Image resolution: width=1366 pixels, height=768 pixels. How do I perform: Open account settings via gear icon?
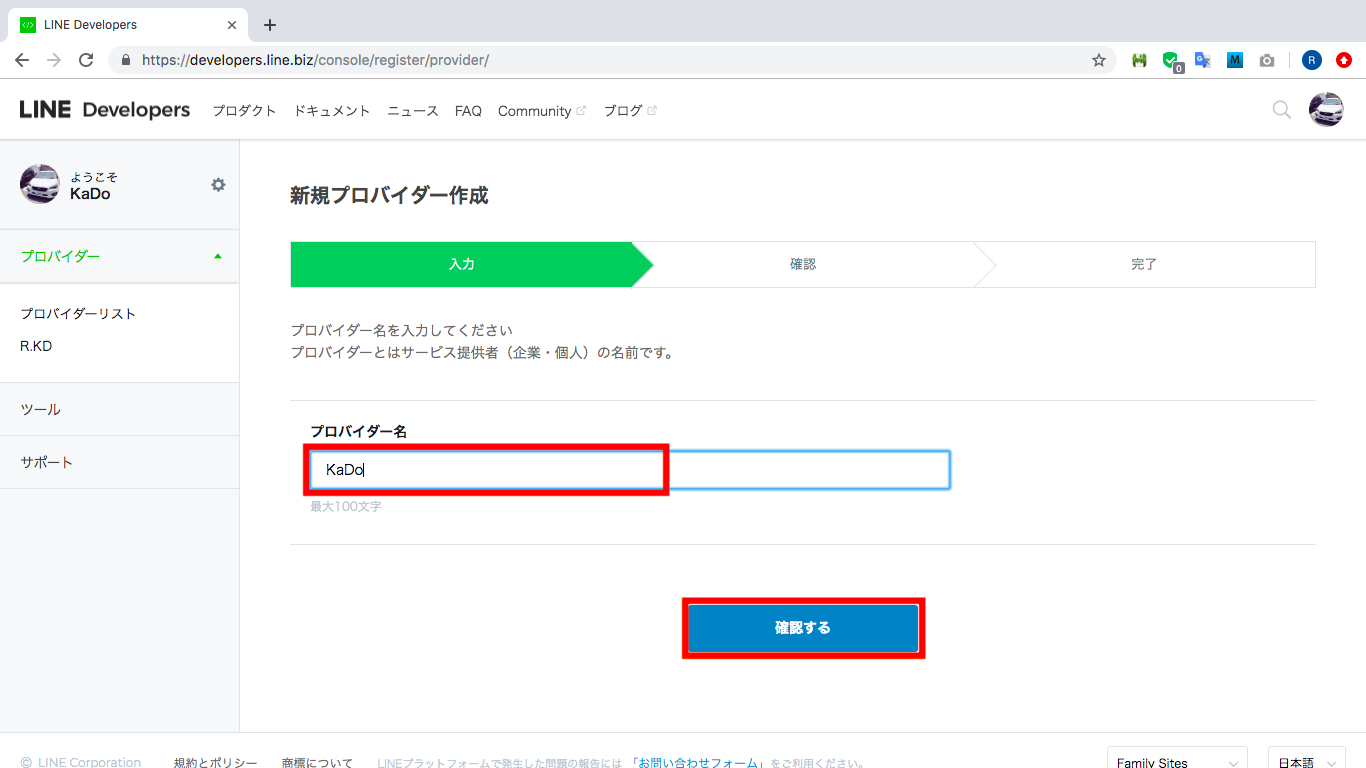(218, 184)
